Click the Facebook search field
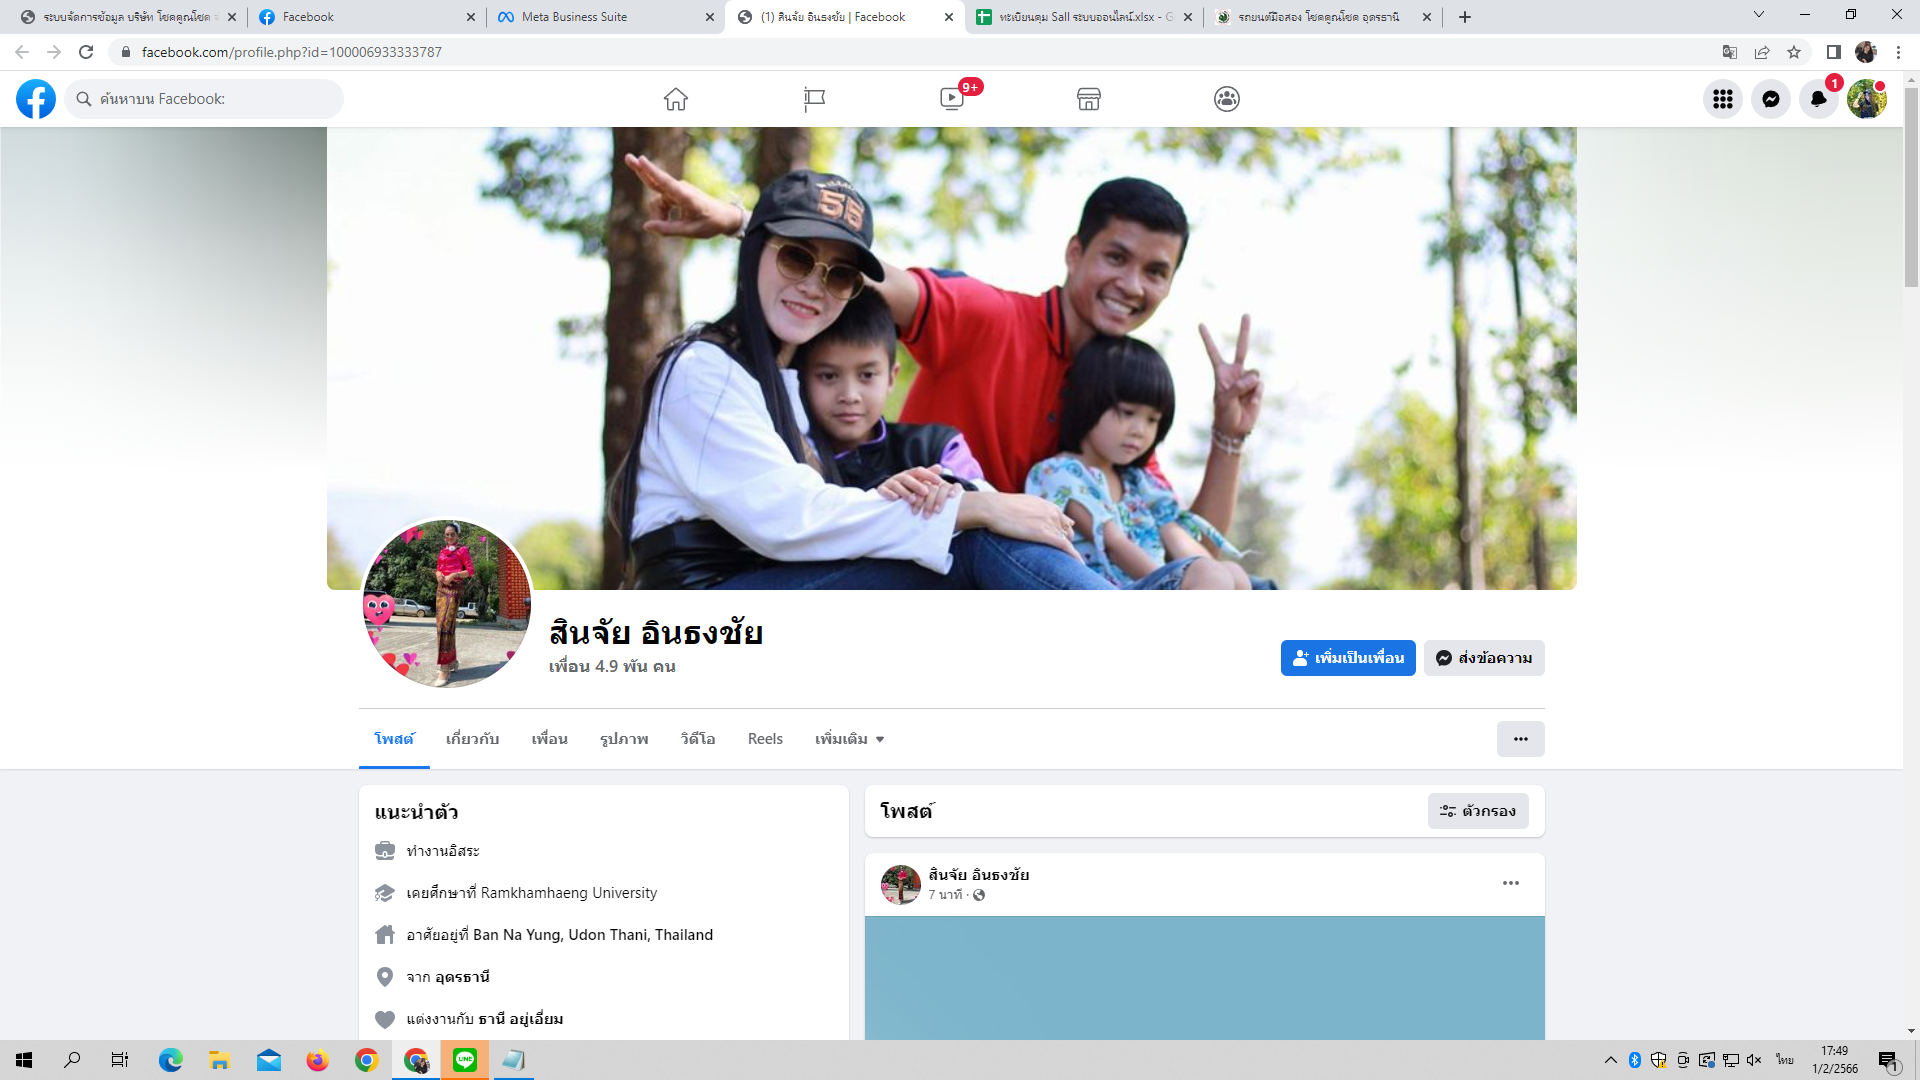 (205, 99)
